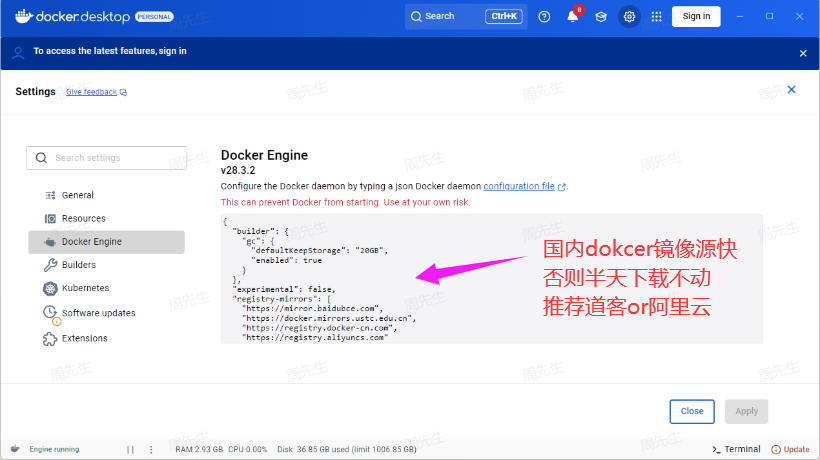
Task: Select the General settings section
Action: pyautogui.click(x=107, y=195)
